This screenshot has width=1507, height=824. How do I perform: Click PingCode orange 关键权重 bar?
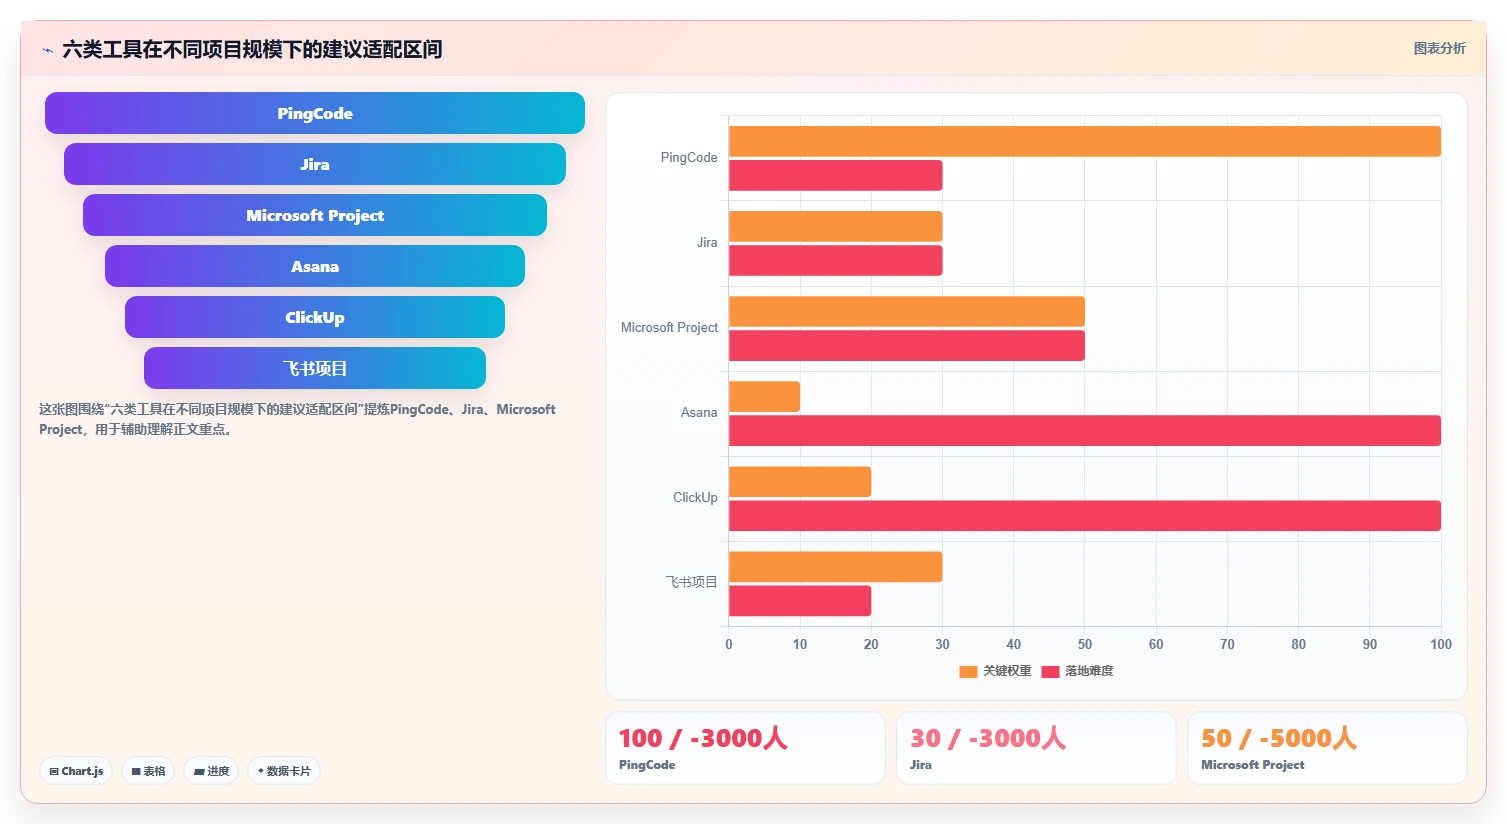(1085, 141)
